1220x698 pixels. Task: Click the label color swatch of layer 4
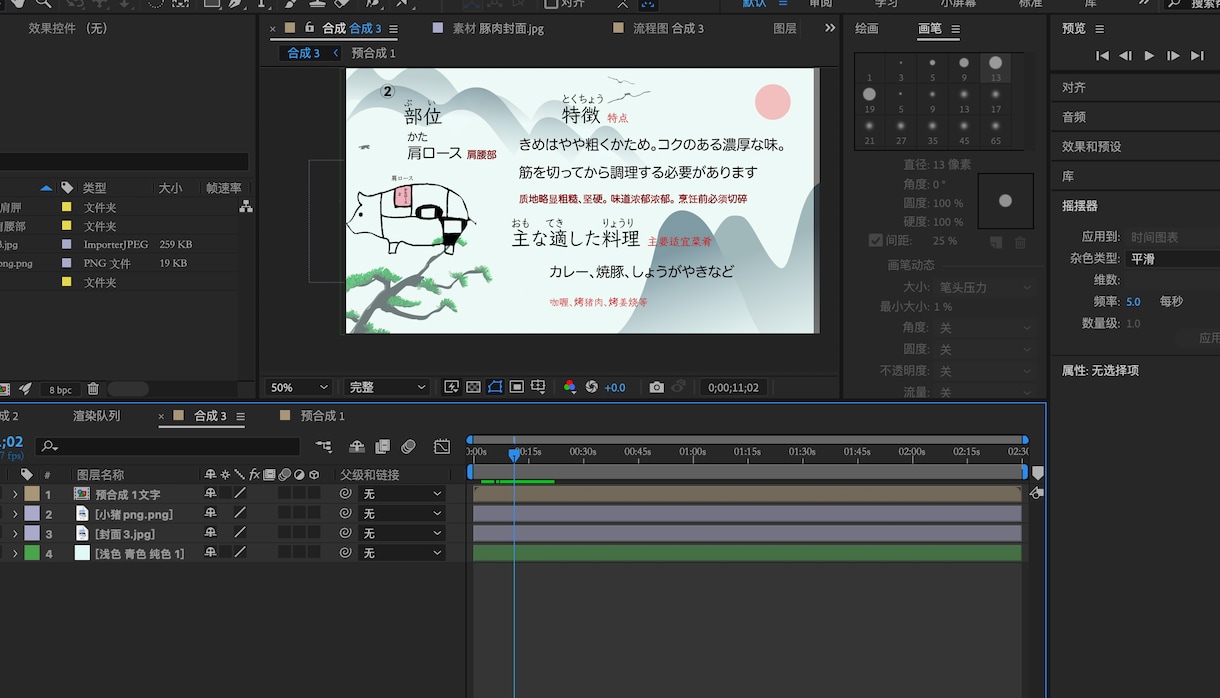click(32, 552)
